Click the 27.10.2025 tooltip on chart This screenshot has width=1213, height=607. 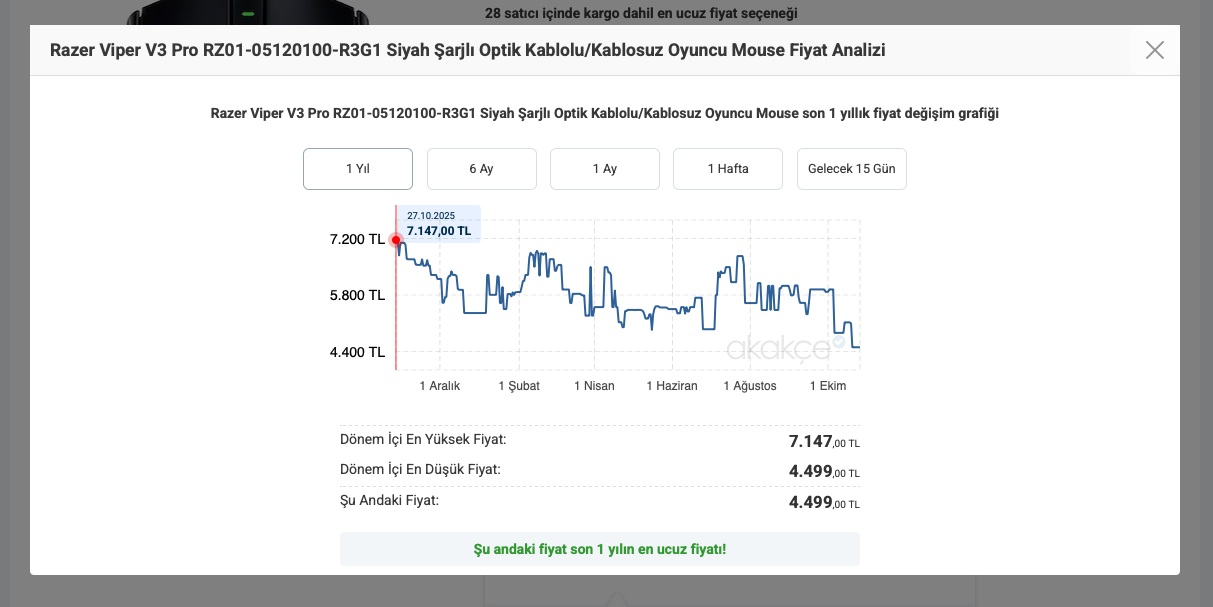(x=440, y=223)
